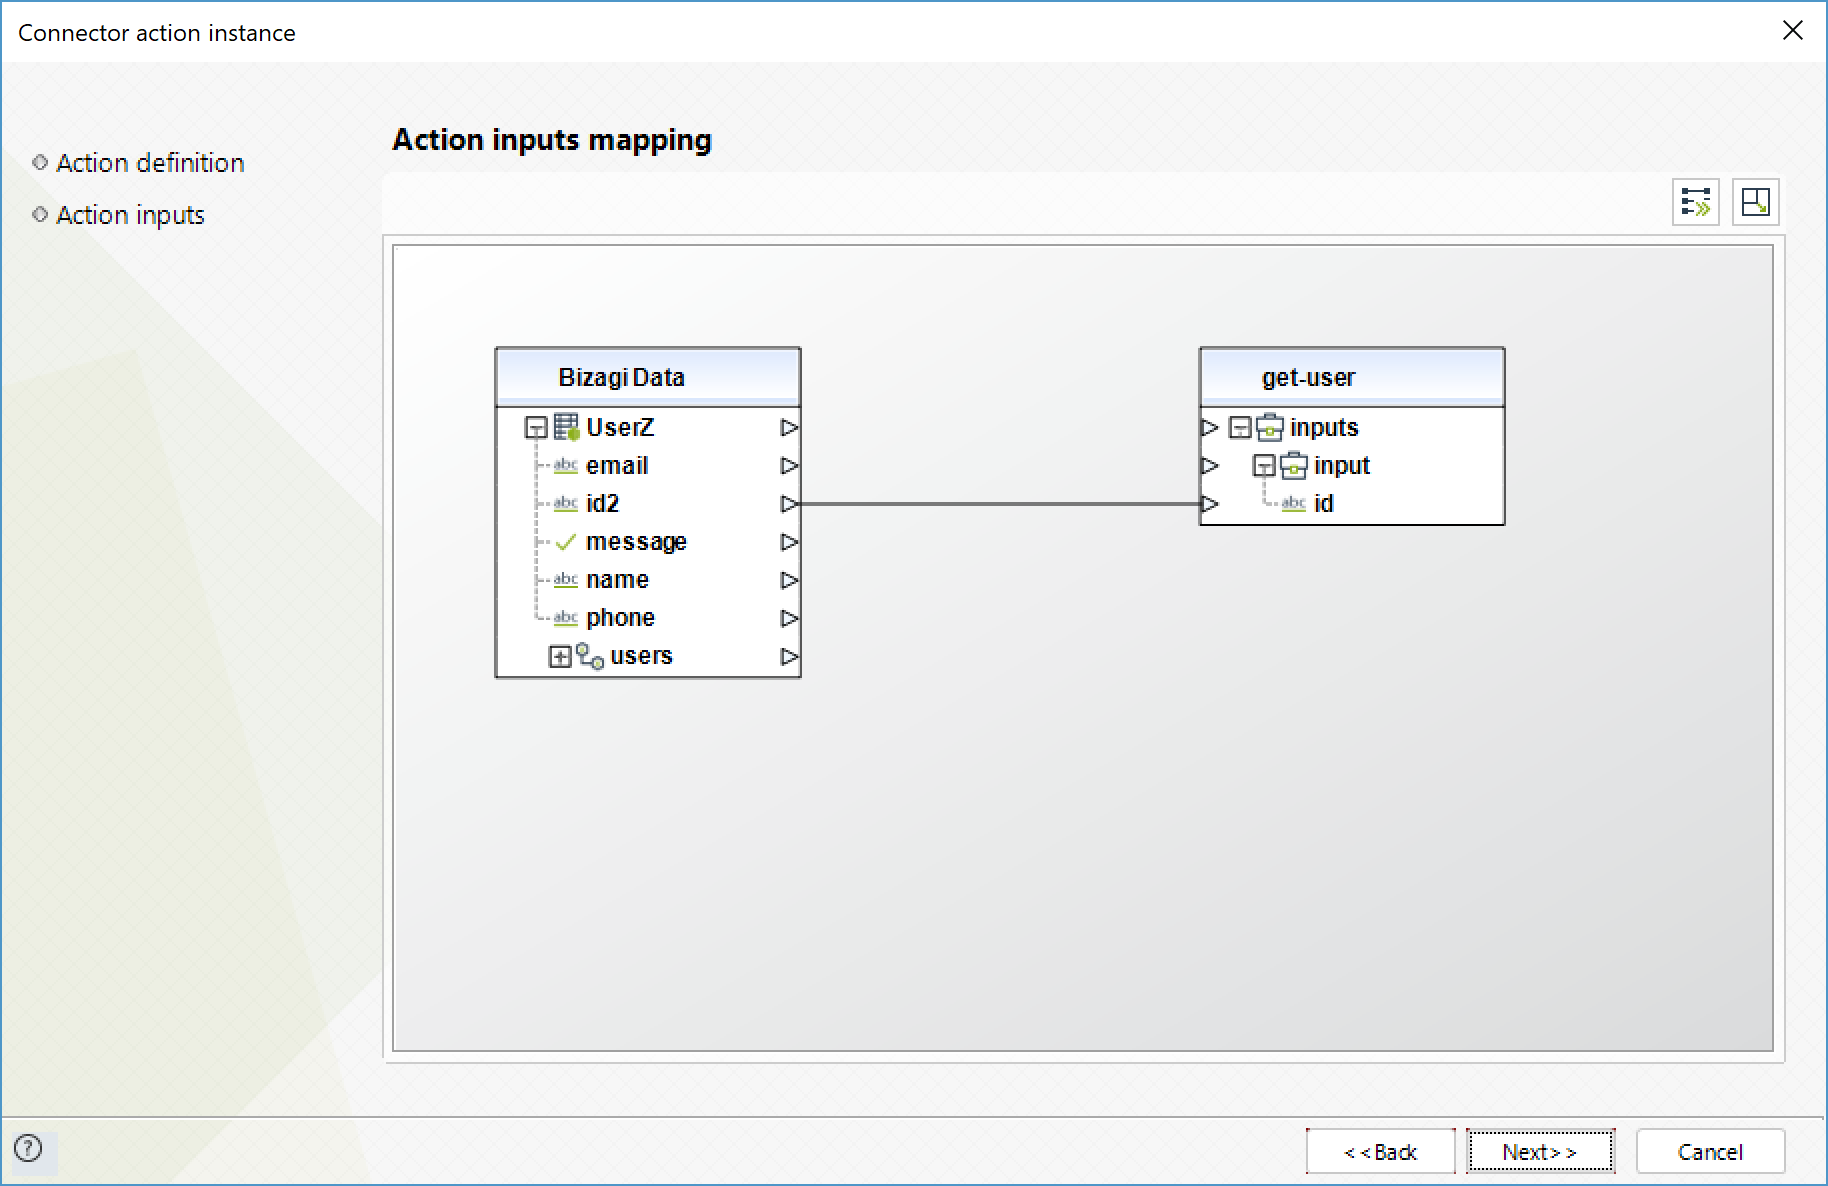Image resolution: width=1828 pixels, height=1186 pixels.
Task: Click the Bizagi Data panel header
Action: coord(648,377)
